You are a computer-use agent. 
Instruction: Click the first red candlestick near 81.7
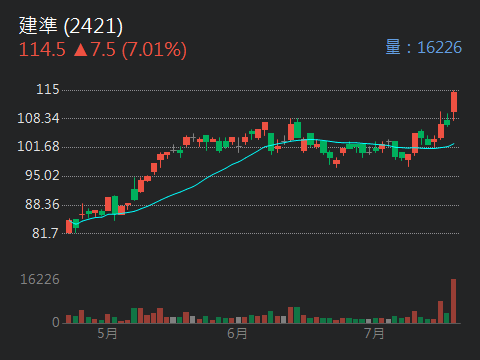coord(69,226)
